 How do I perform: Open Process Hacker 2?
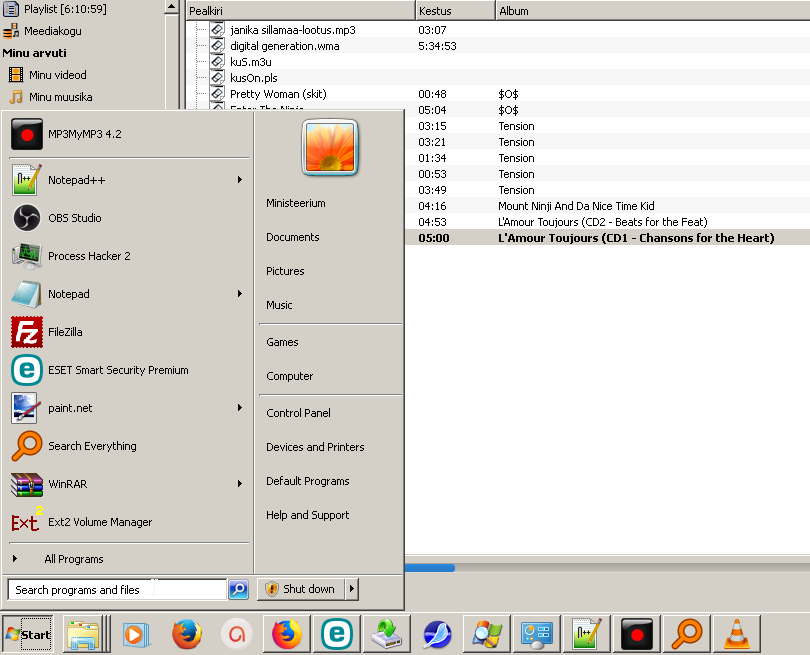[x=129, y=256]
